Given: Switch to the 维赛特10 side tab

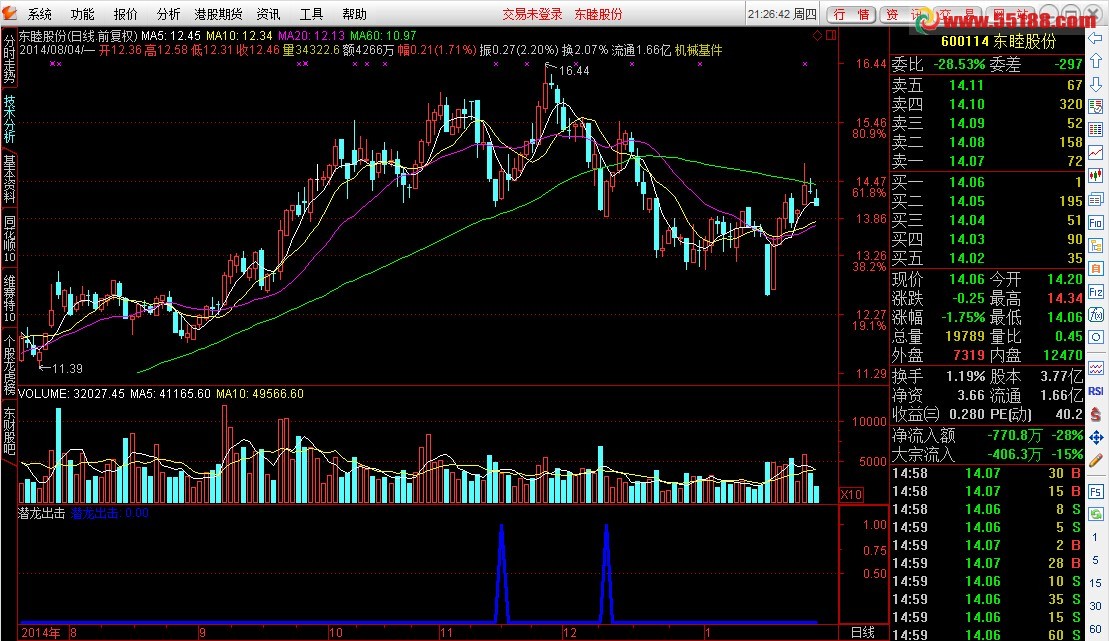Looking at the screenshot, I should point(9,299).
